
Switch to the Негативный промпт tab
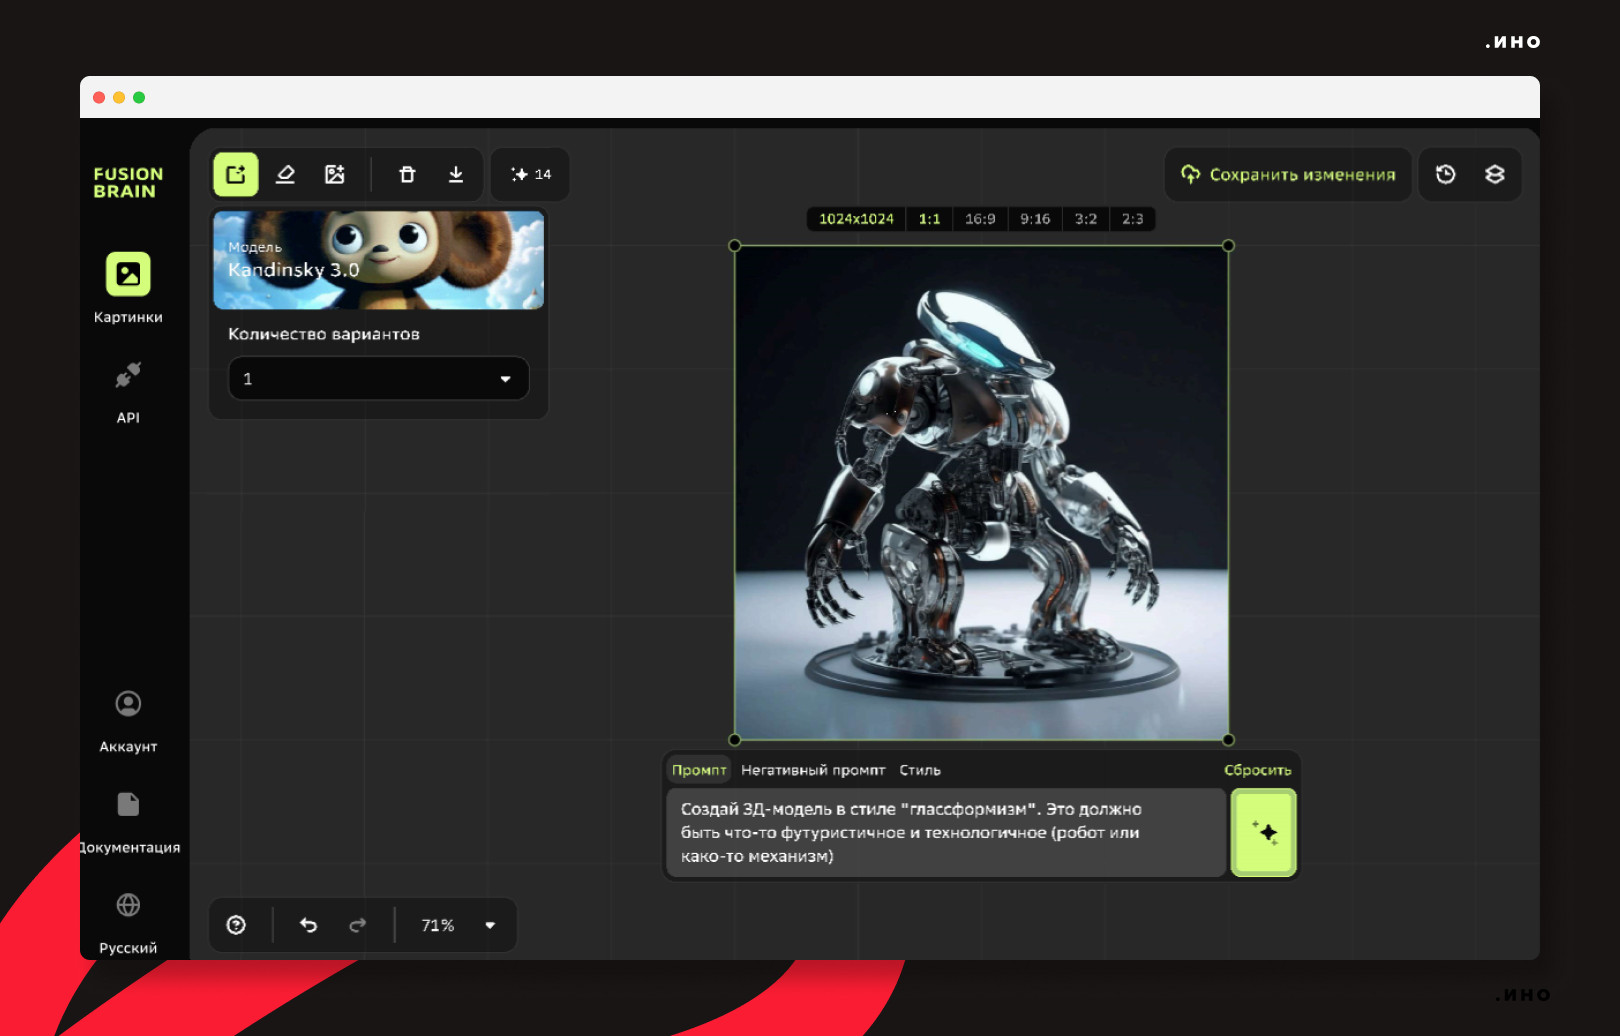[813, 770]
